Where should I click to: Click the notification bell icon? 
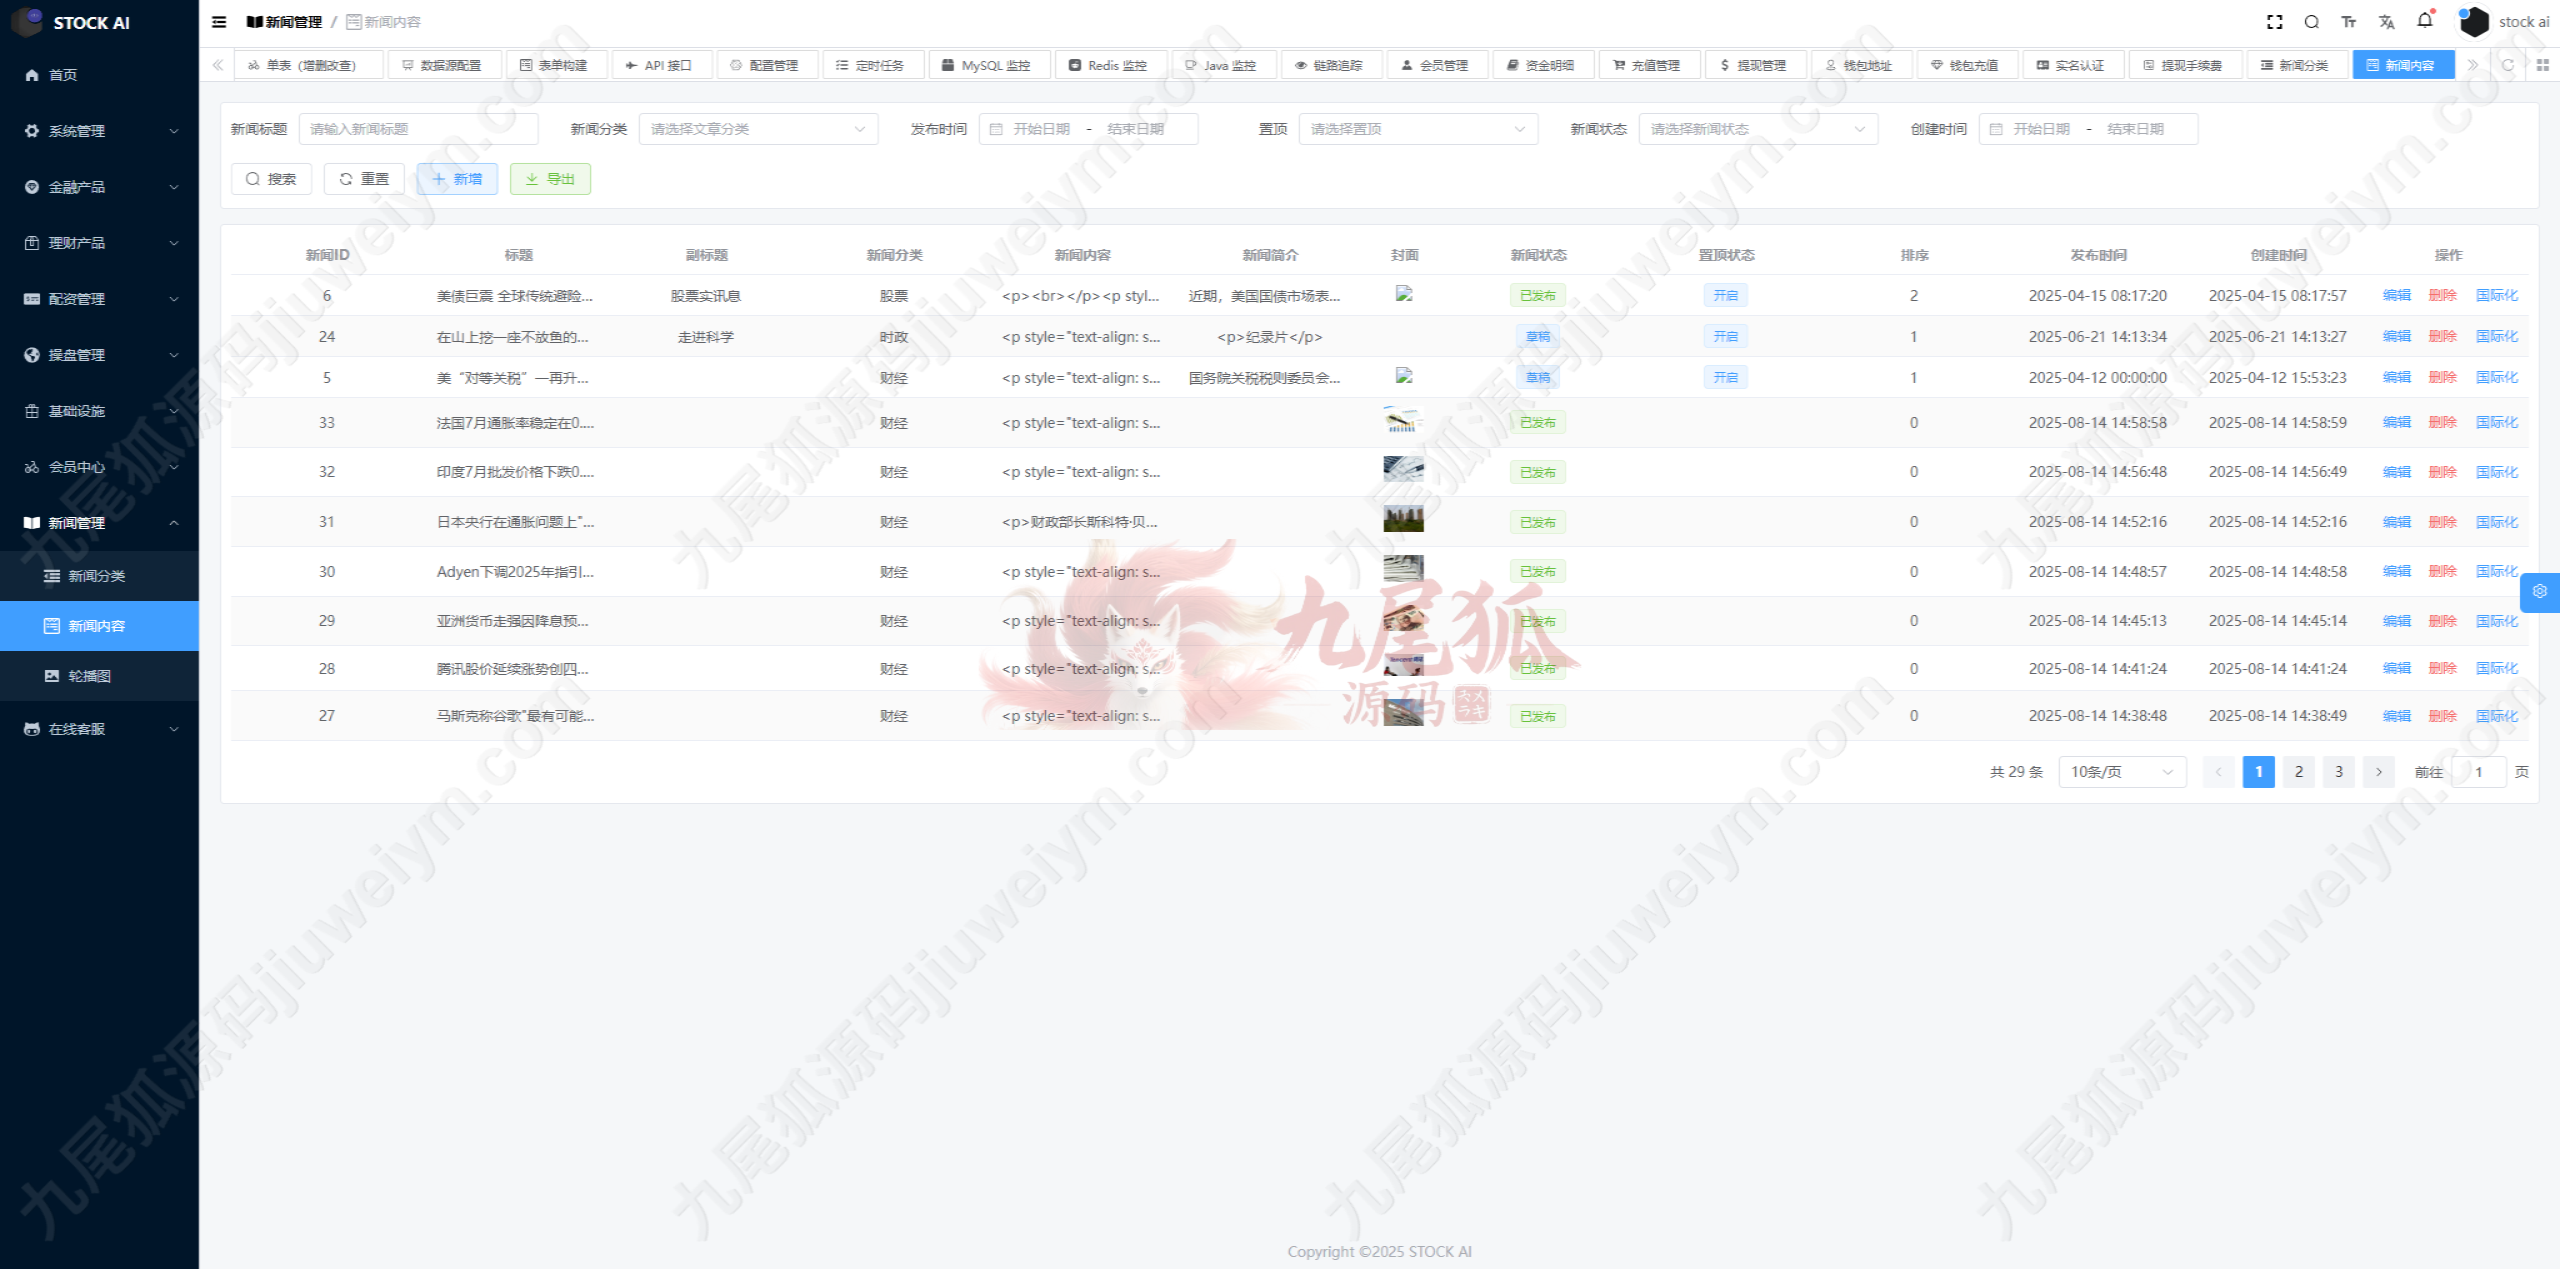point(2425,21)
